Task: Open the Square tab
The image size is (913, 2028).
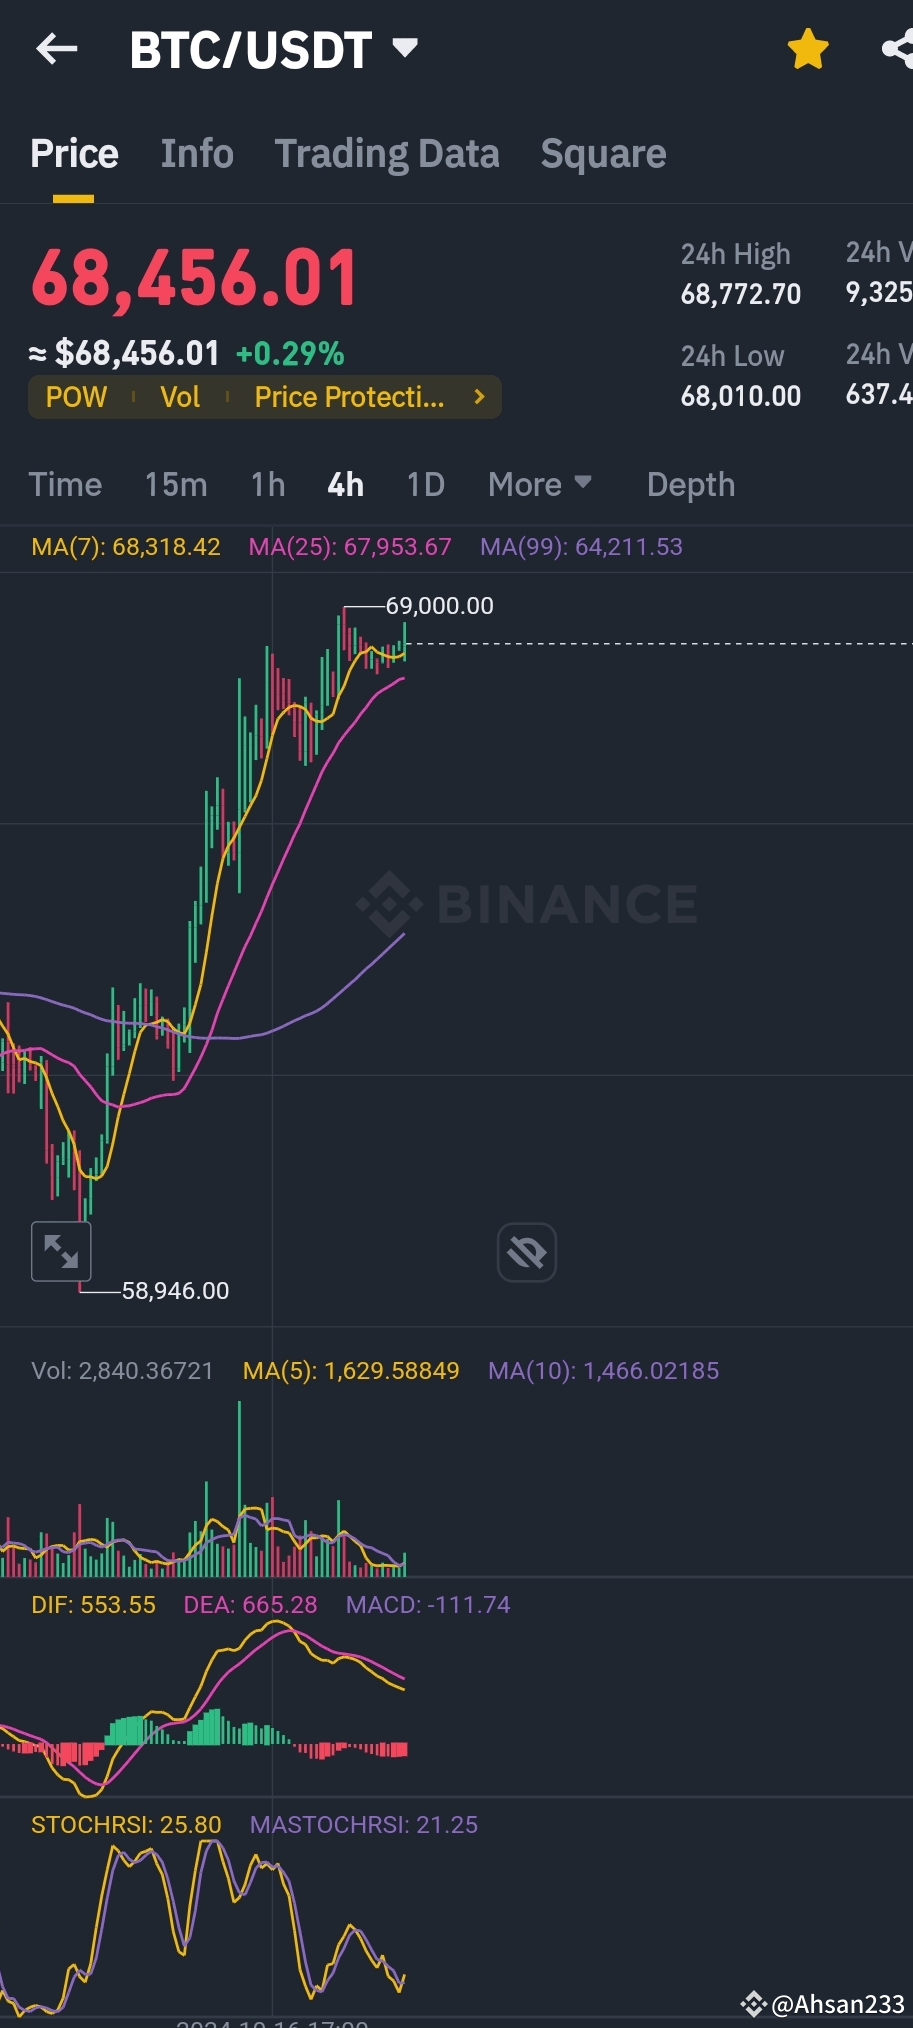Action: click(603, 154)
